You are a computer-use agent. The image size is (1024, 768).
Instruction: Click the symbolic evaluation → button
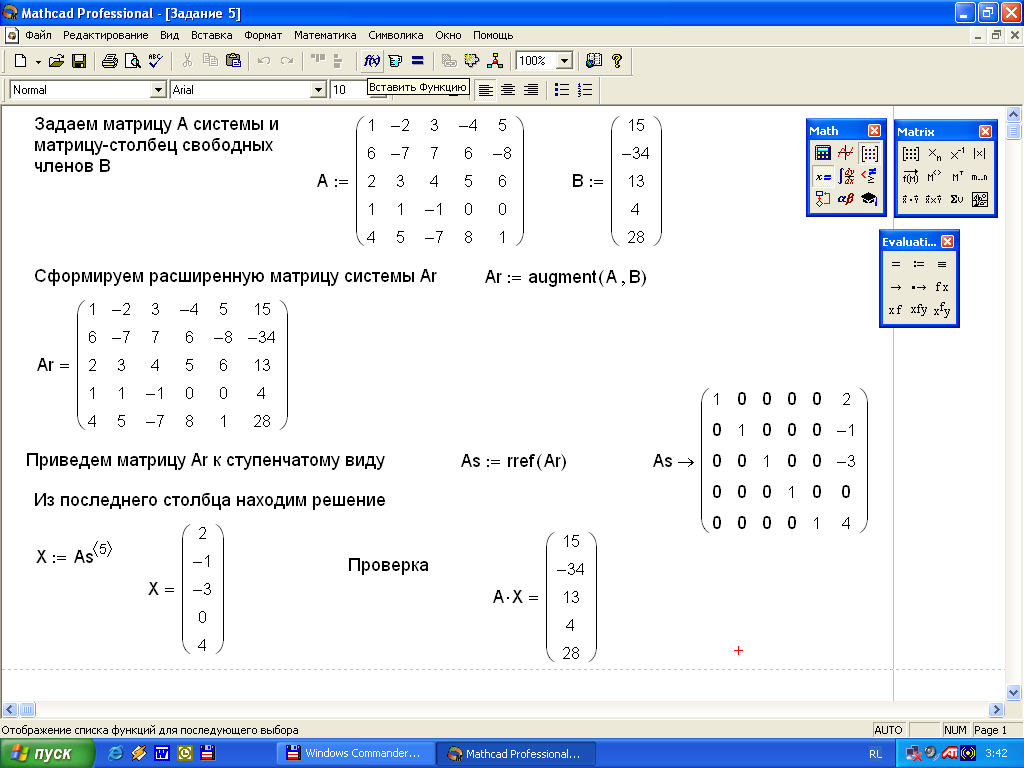[896, 287]
